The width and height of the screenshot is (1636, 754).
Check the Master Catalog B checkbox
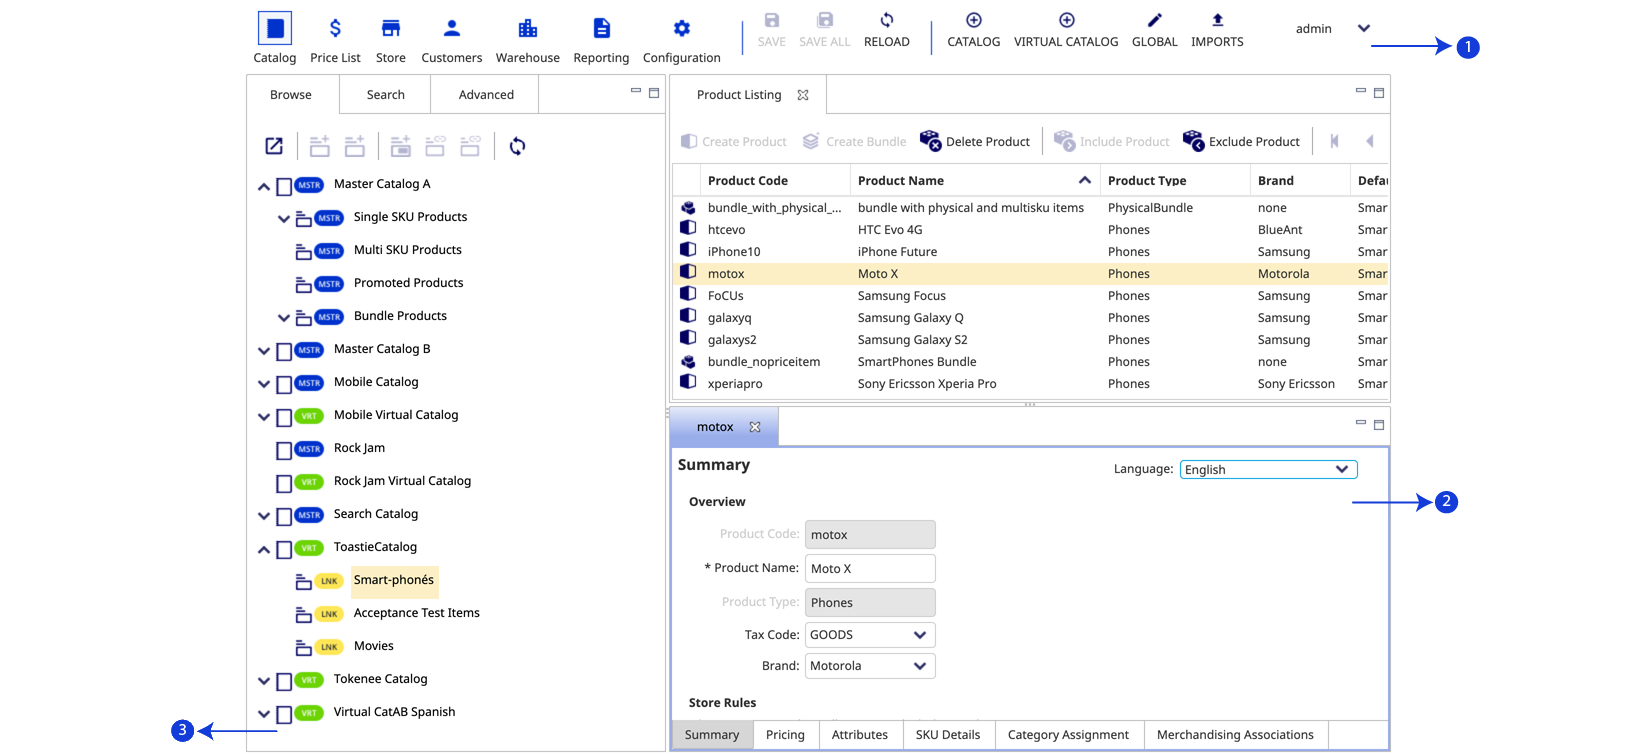click(x=284, y=351)
